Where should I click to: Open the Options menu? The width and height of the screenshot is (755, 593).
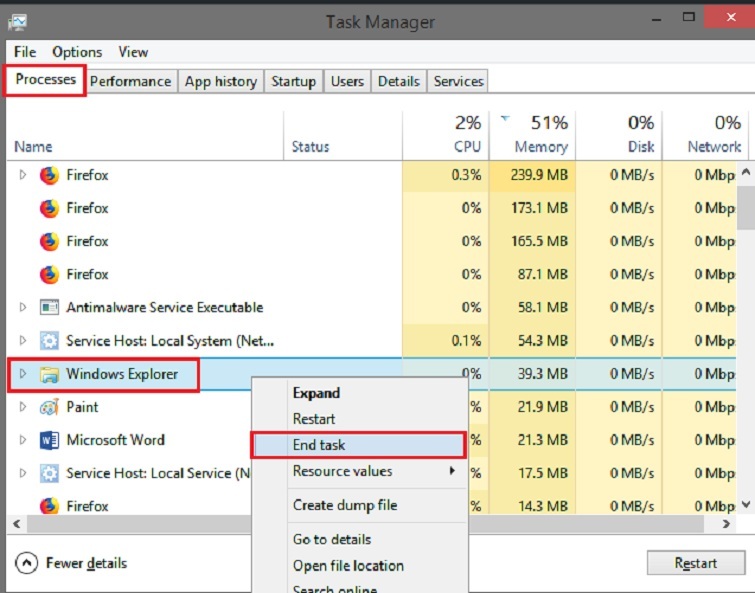(77, 52)
